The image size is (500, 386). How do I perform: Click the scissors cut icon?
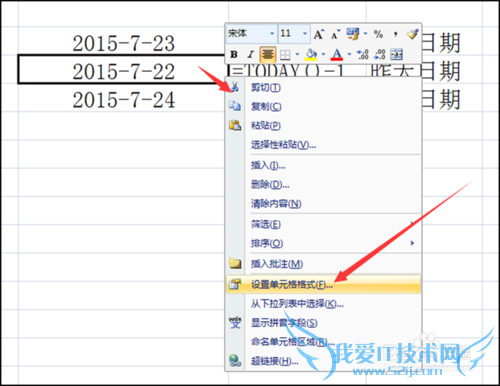click(235, 87)
